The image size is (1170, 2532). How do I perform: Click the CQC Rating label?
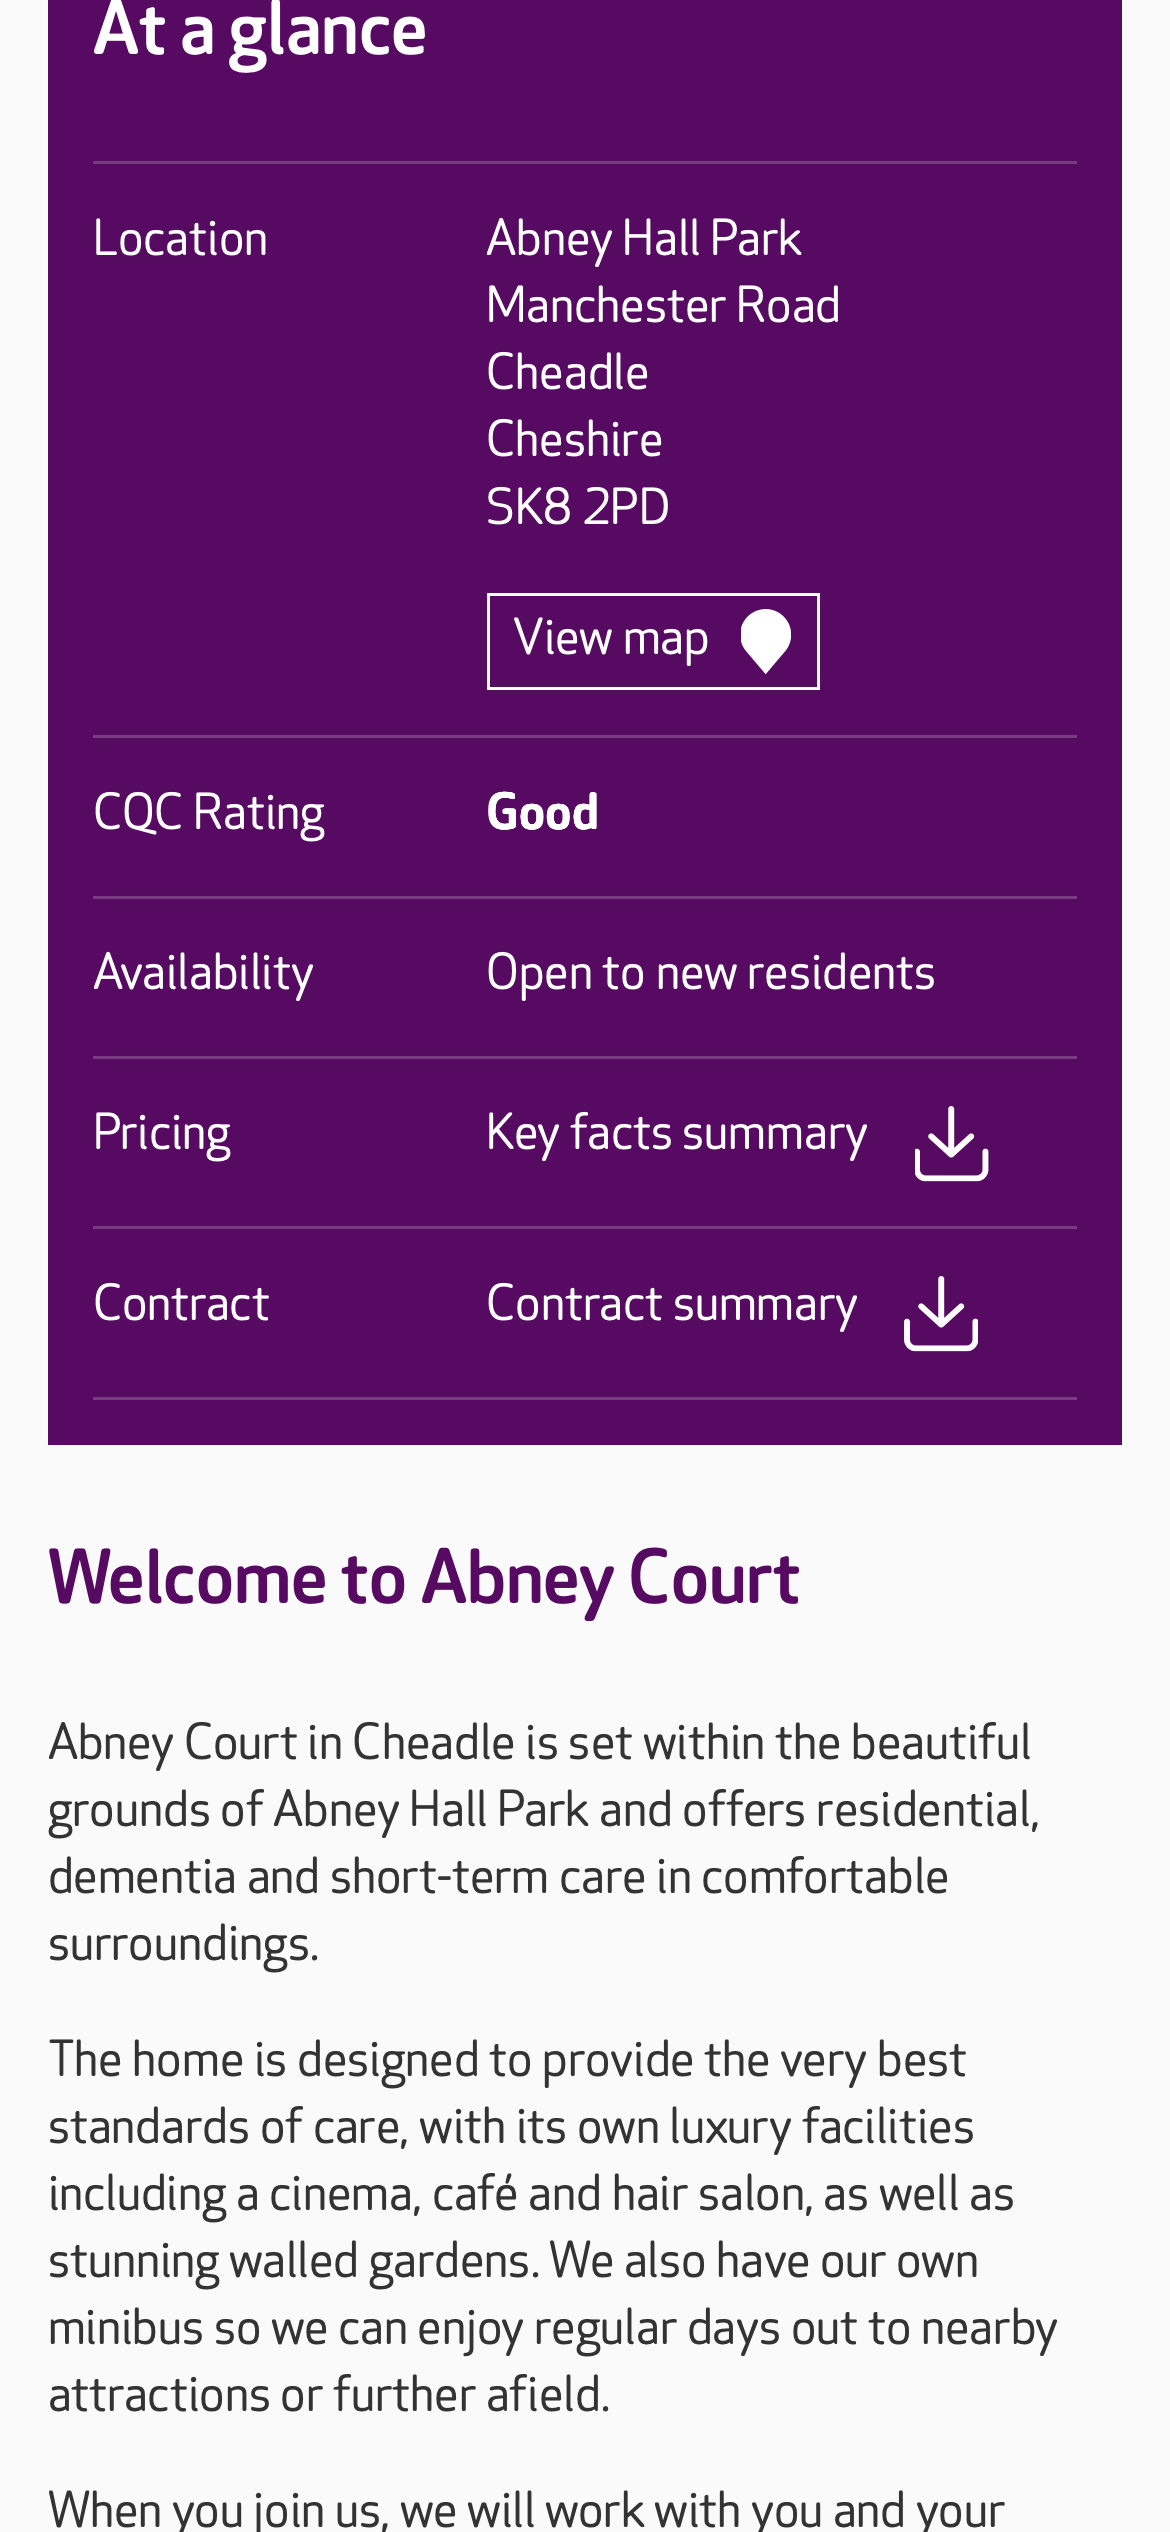coord(208,812)
